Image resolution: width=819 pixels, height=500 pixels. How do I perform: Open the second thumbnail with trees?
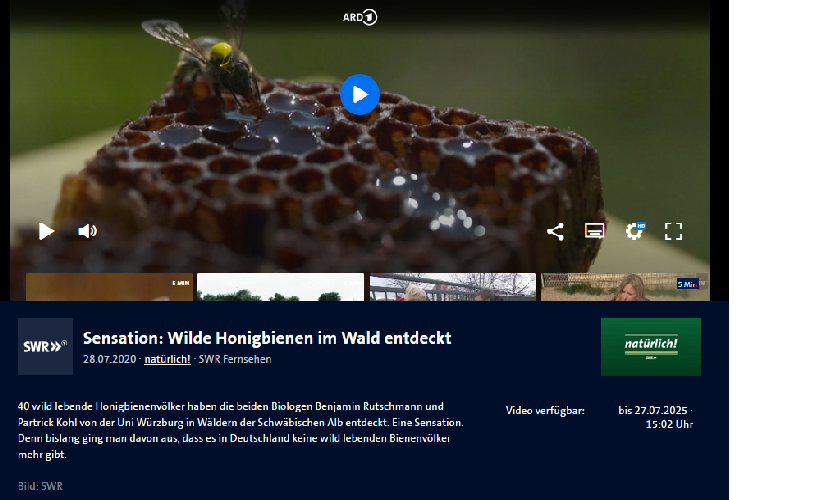click(x=280, y=287)
